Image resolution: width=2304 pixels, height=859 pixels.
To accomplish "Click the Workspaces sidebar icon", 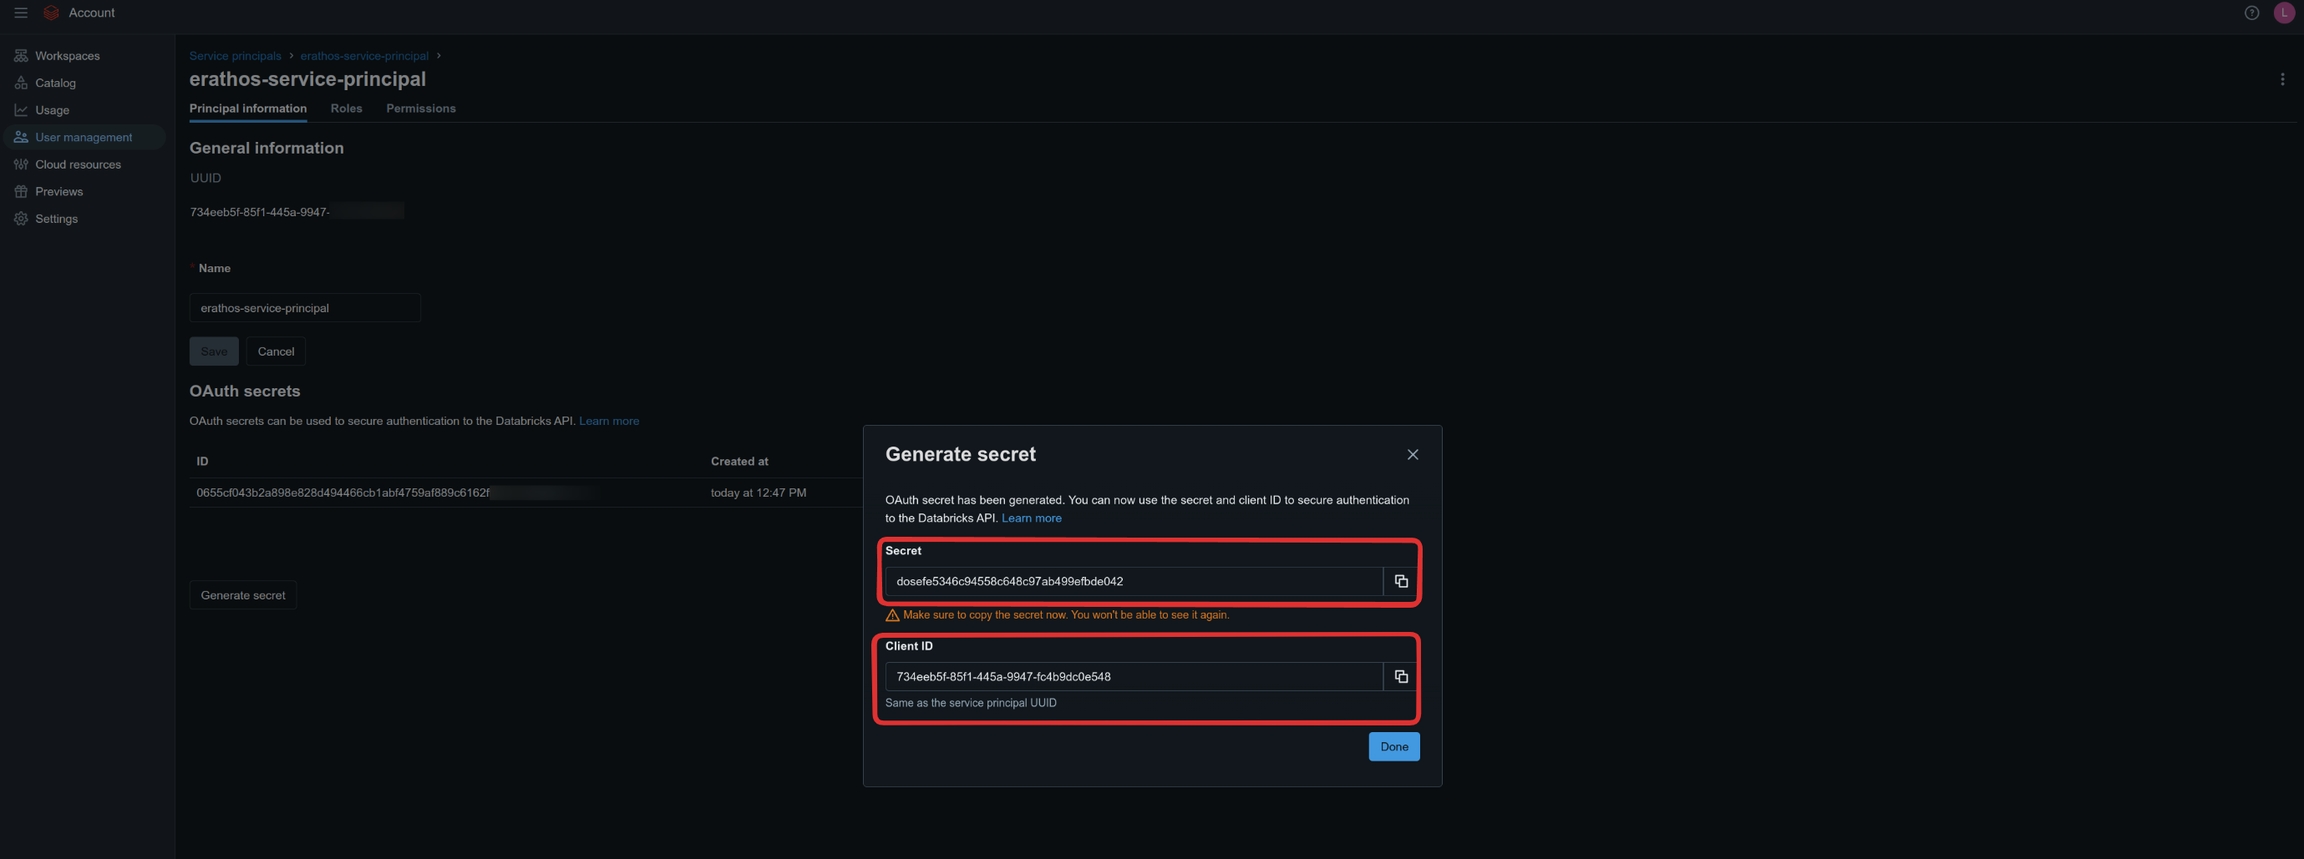I will click(x=21, y=56).
